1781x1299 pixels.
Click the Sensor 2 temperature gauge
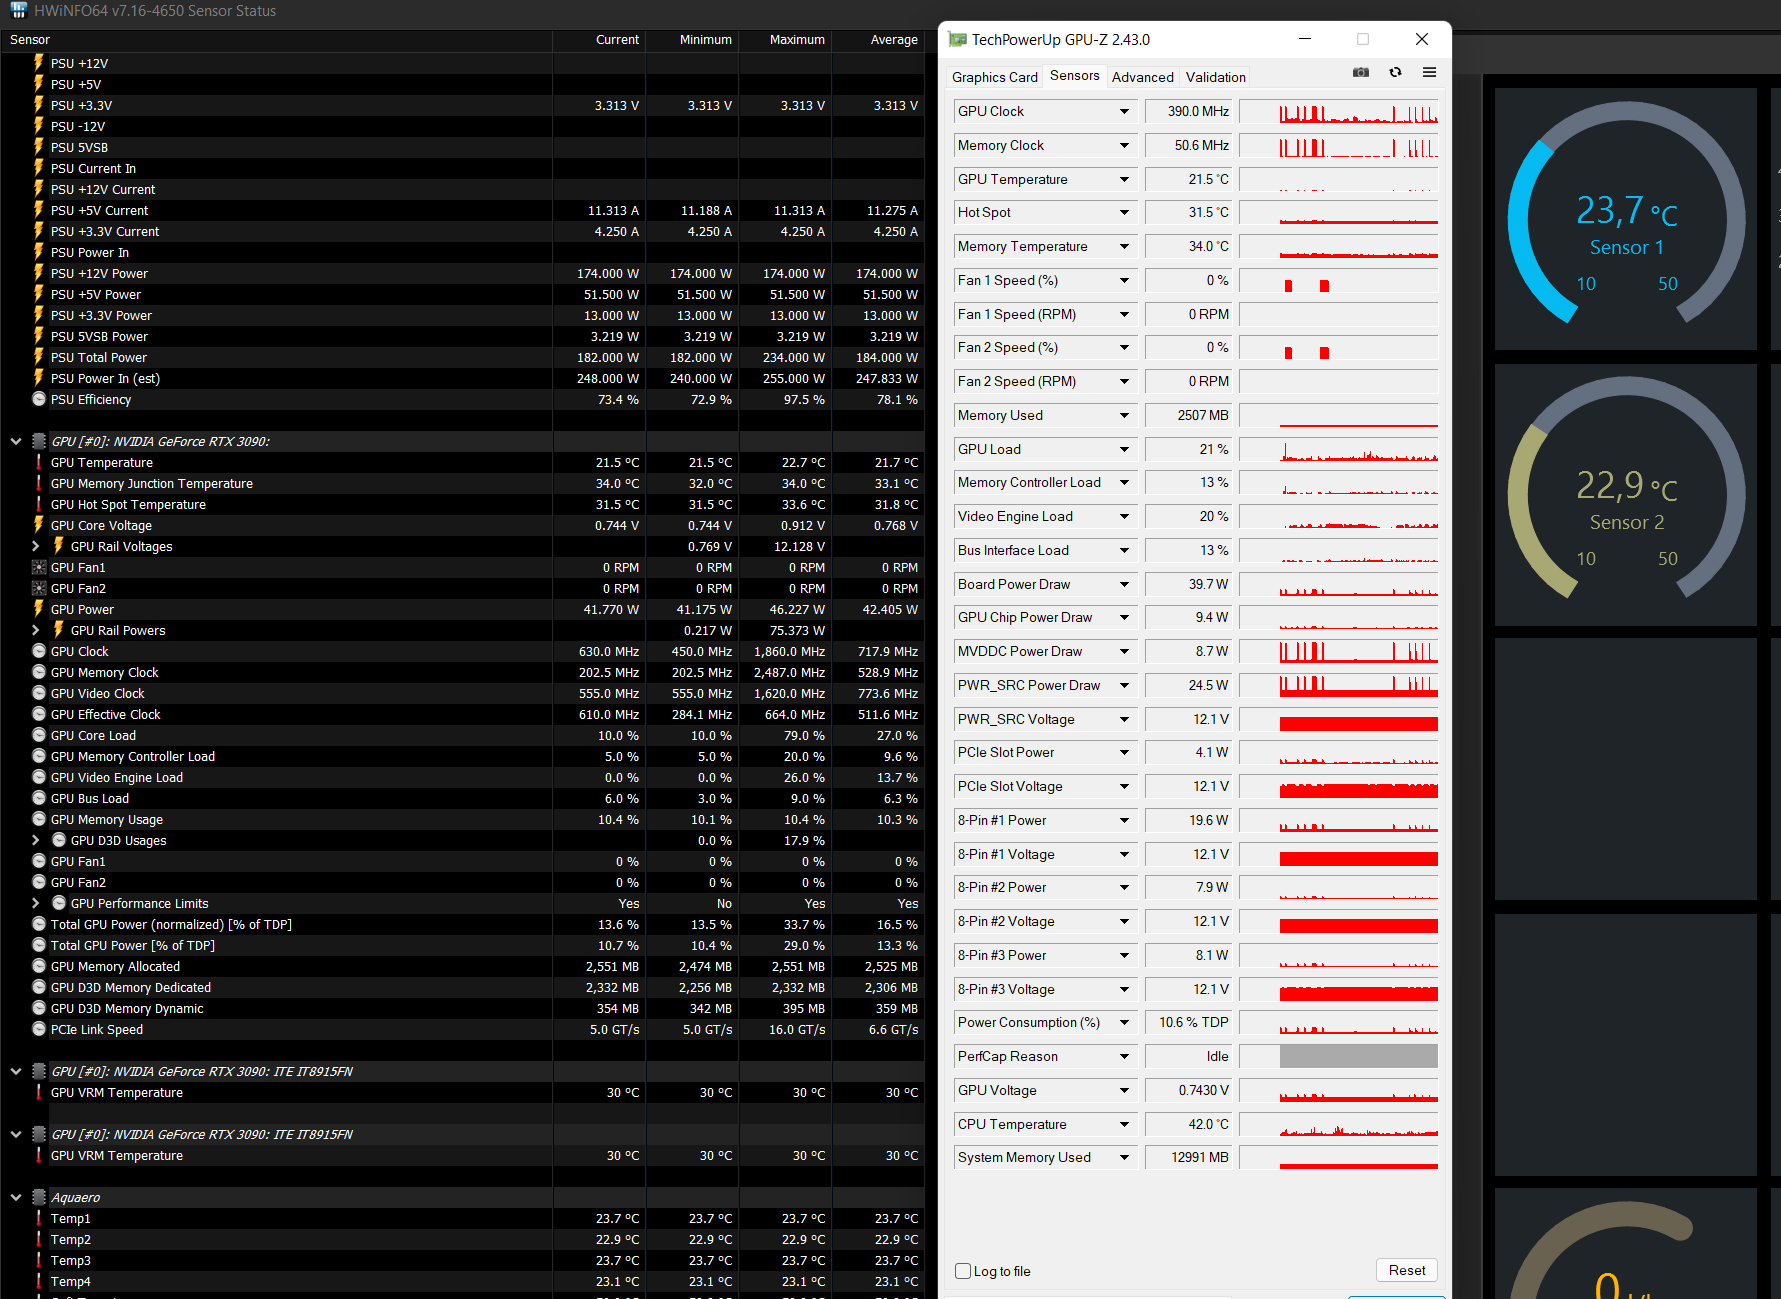point(1626,495)
